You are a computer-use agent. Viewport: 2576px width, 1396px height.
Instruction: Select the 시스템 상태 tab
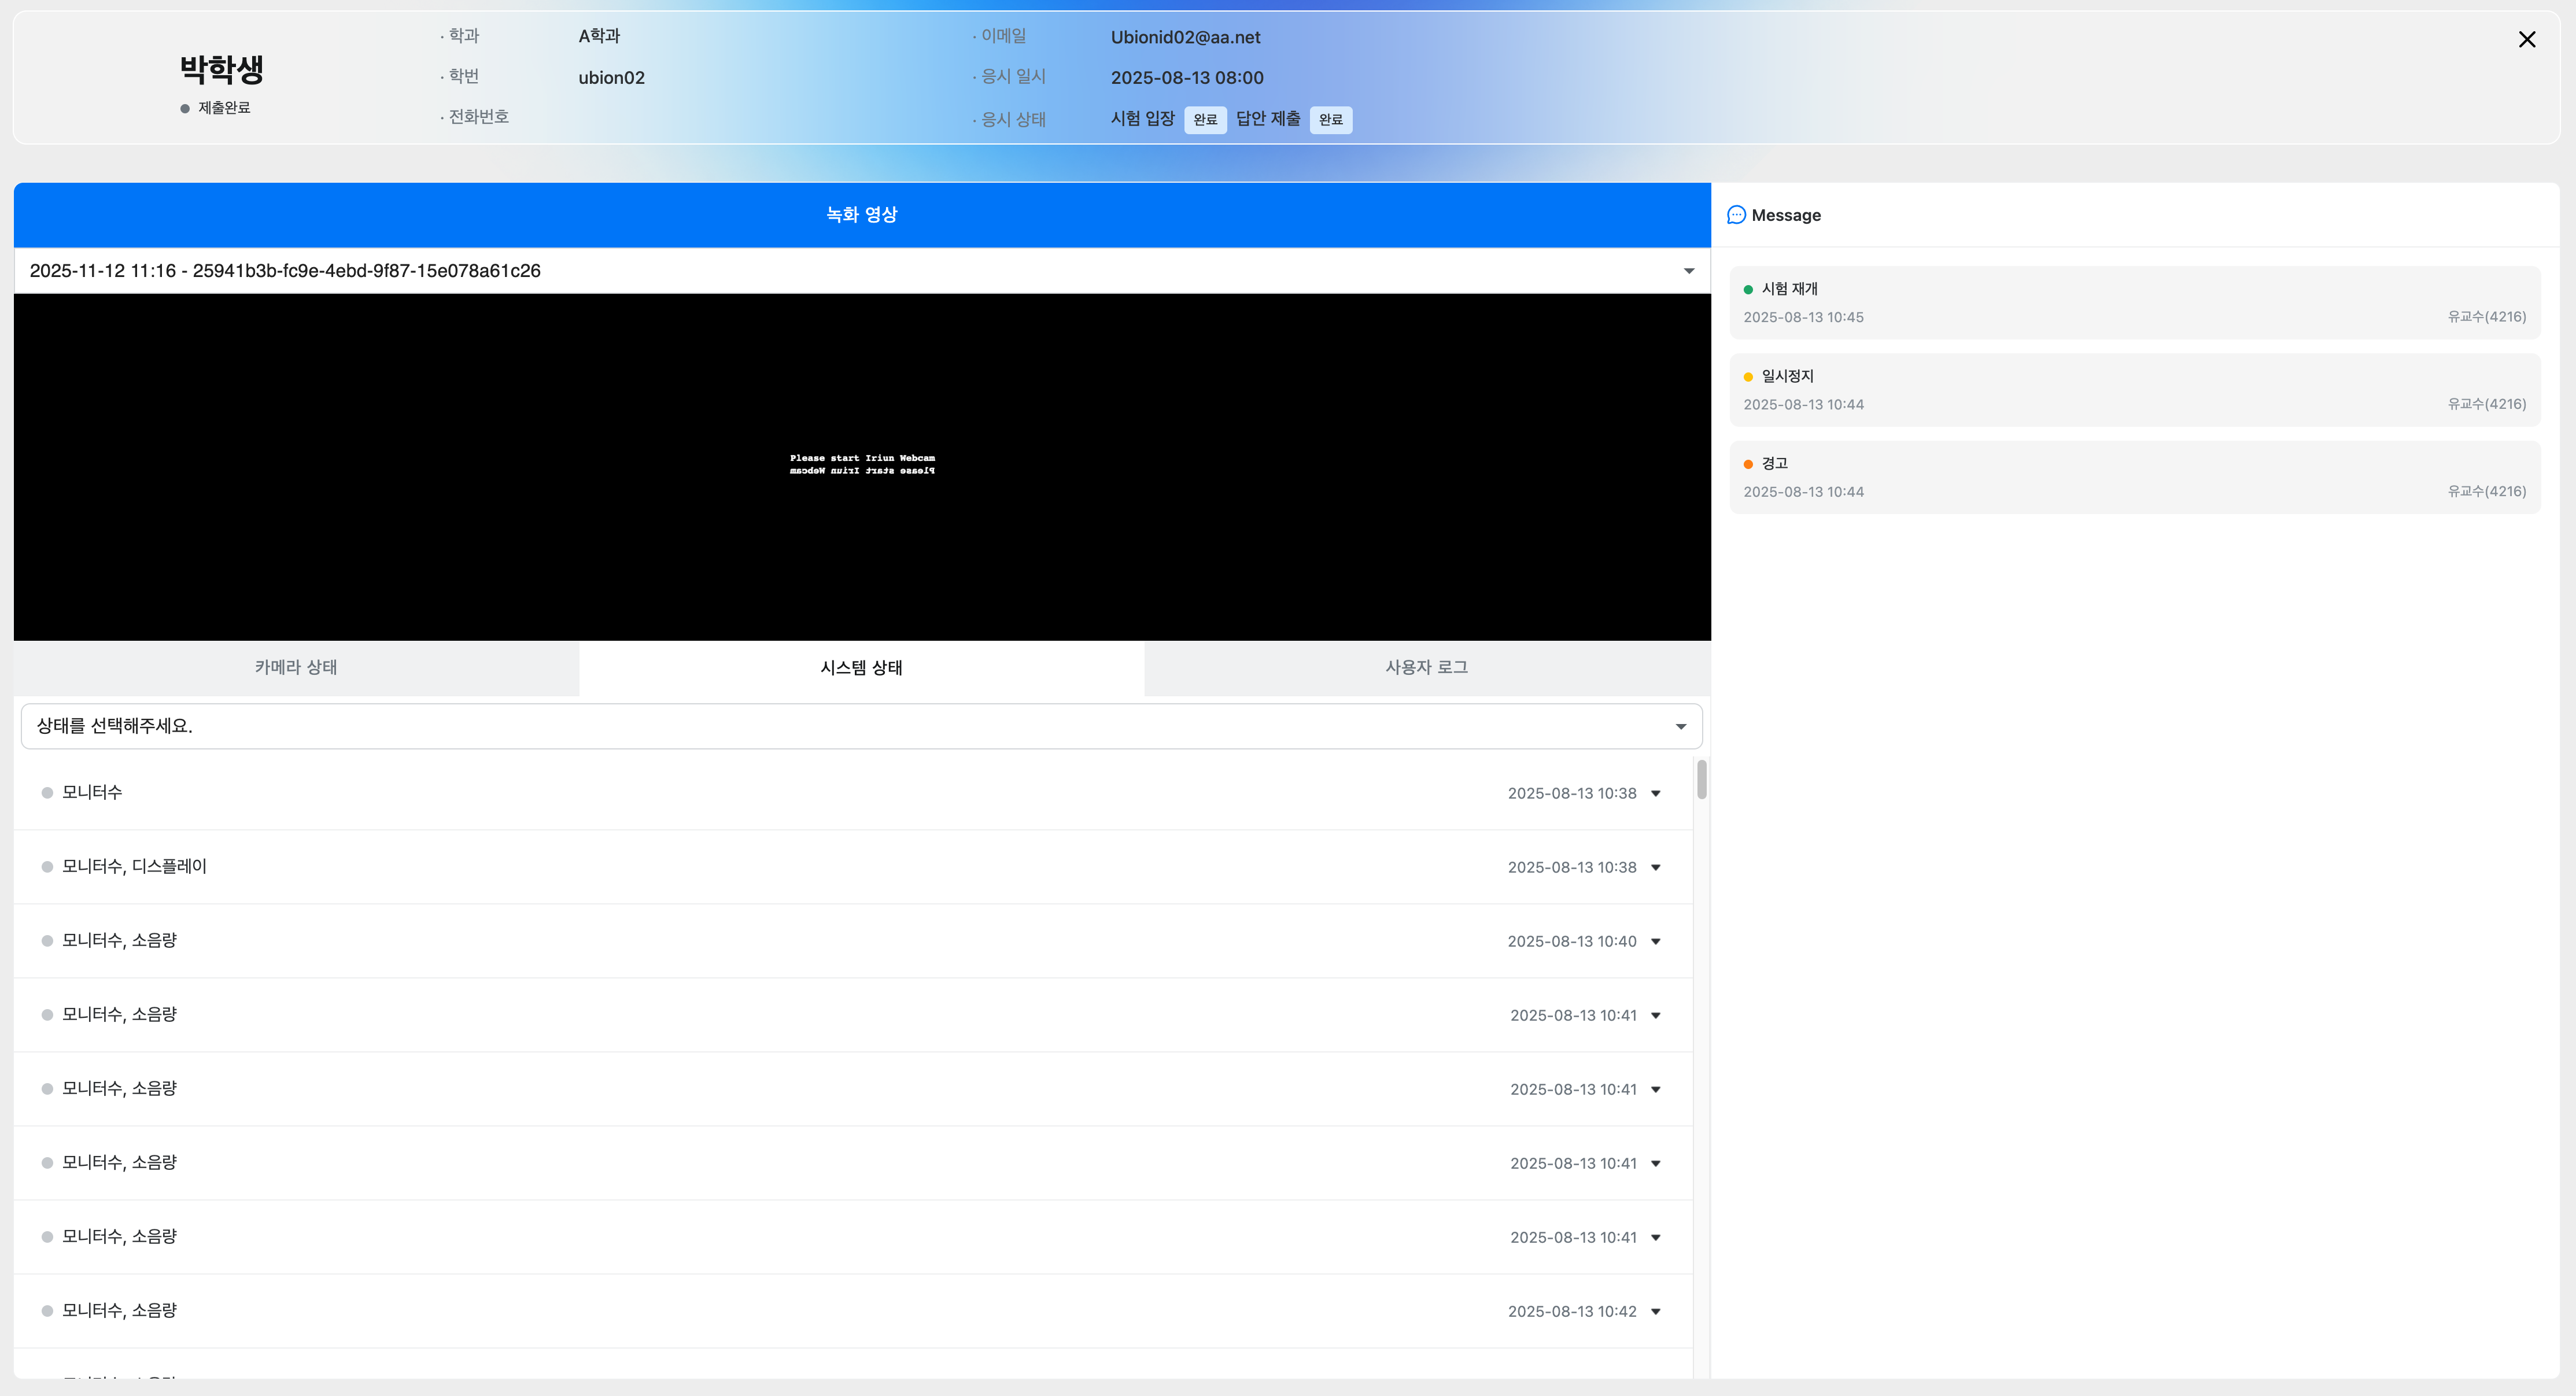tap(861, 667)
